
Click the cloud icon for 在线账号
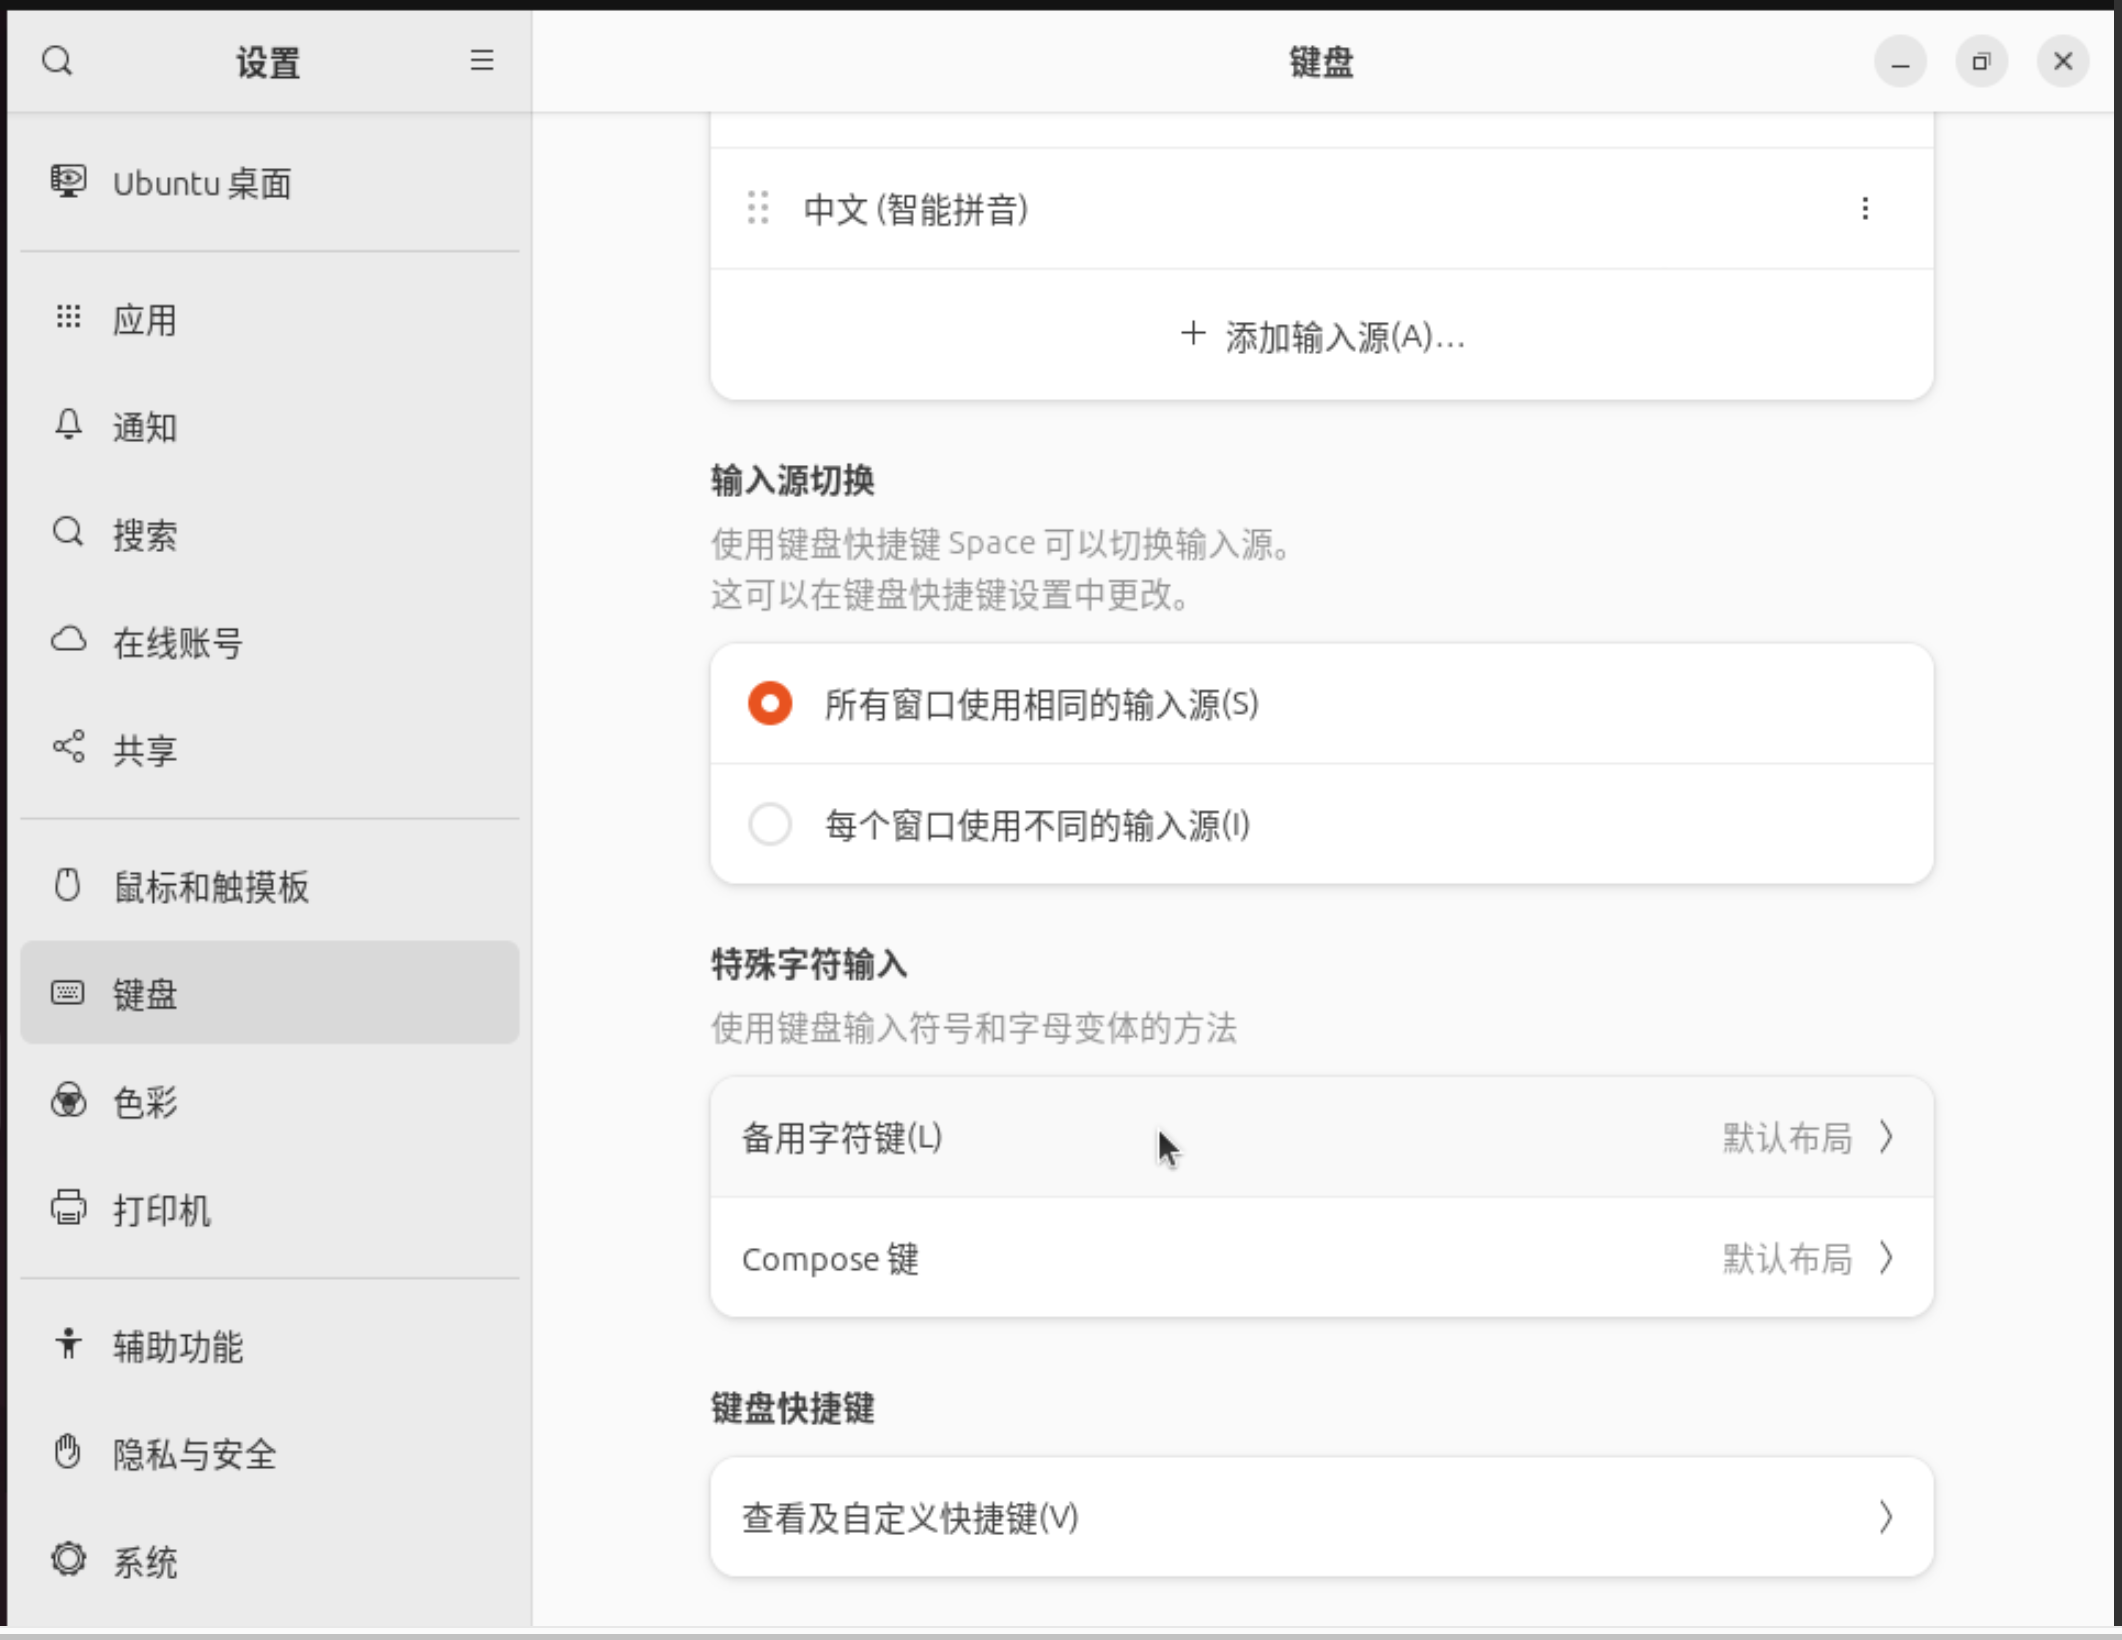coord(68,640)
